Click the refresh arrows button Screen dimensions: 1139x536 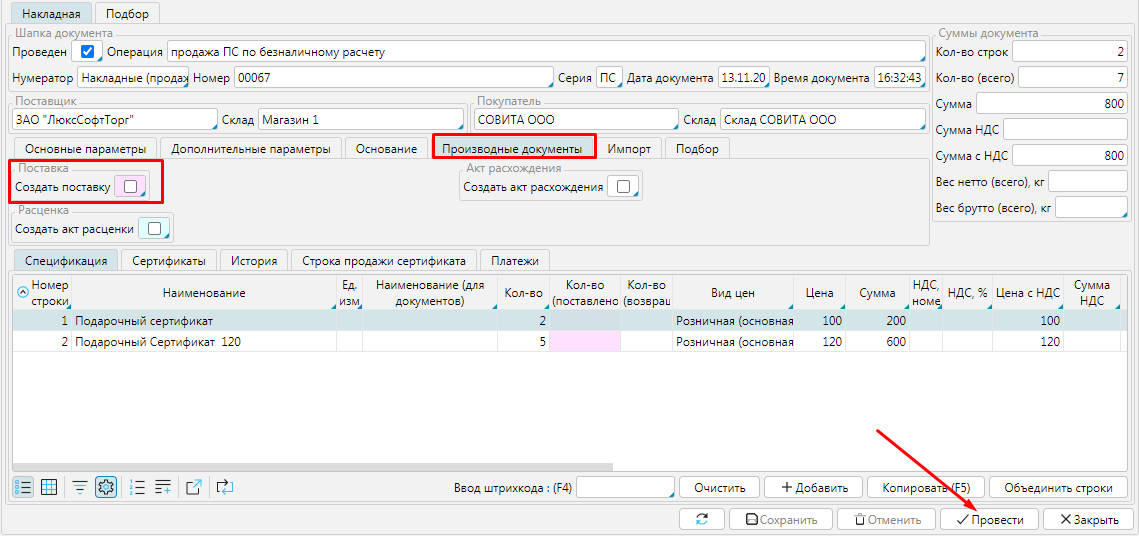pyautogui.click(x=702, y=520)
